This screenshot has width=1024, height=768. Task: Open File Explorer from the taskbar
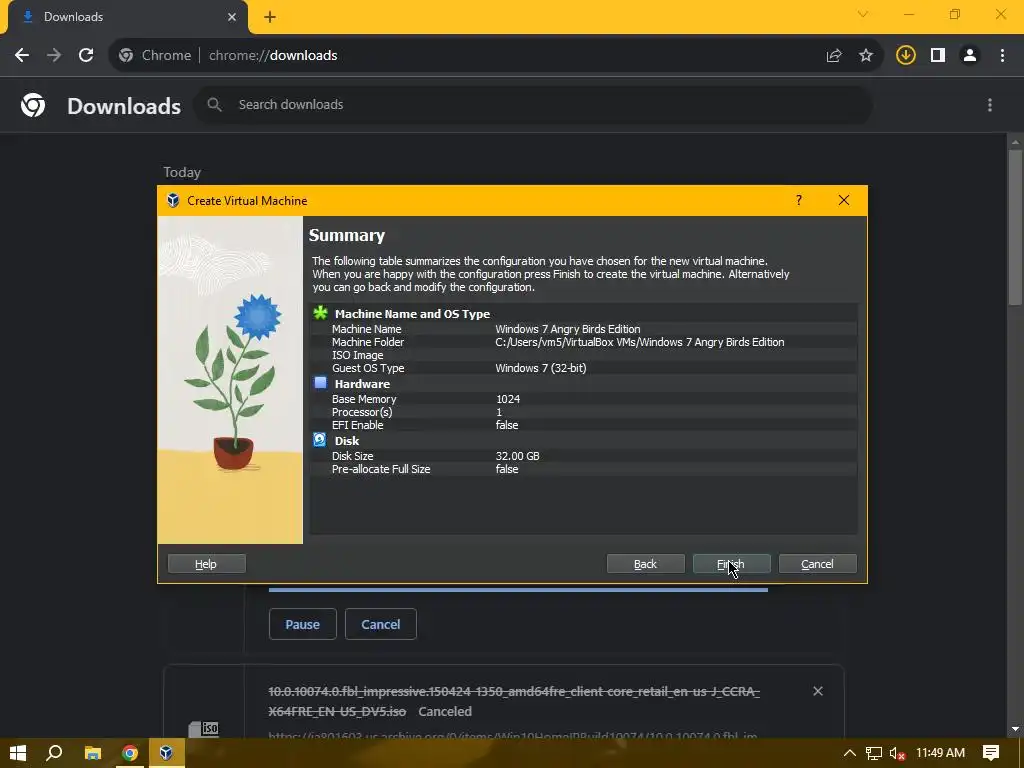(x=93, y=753)
